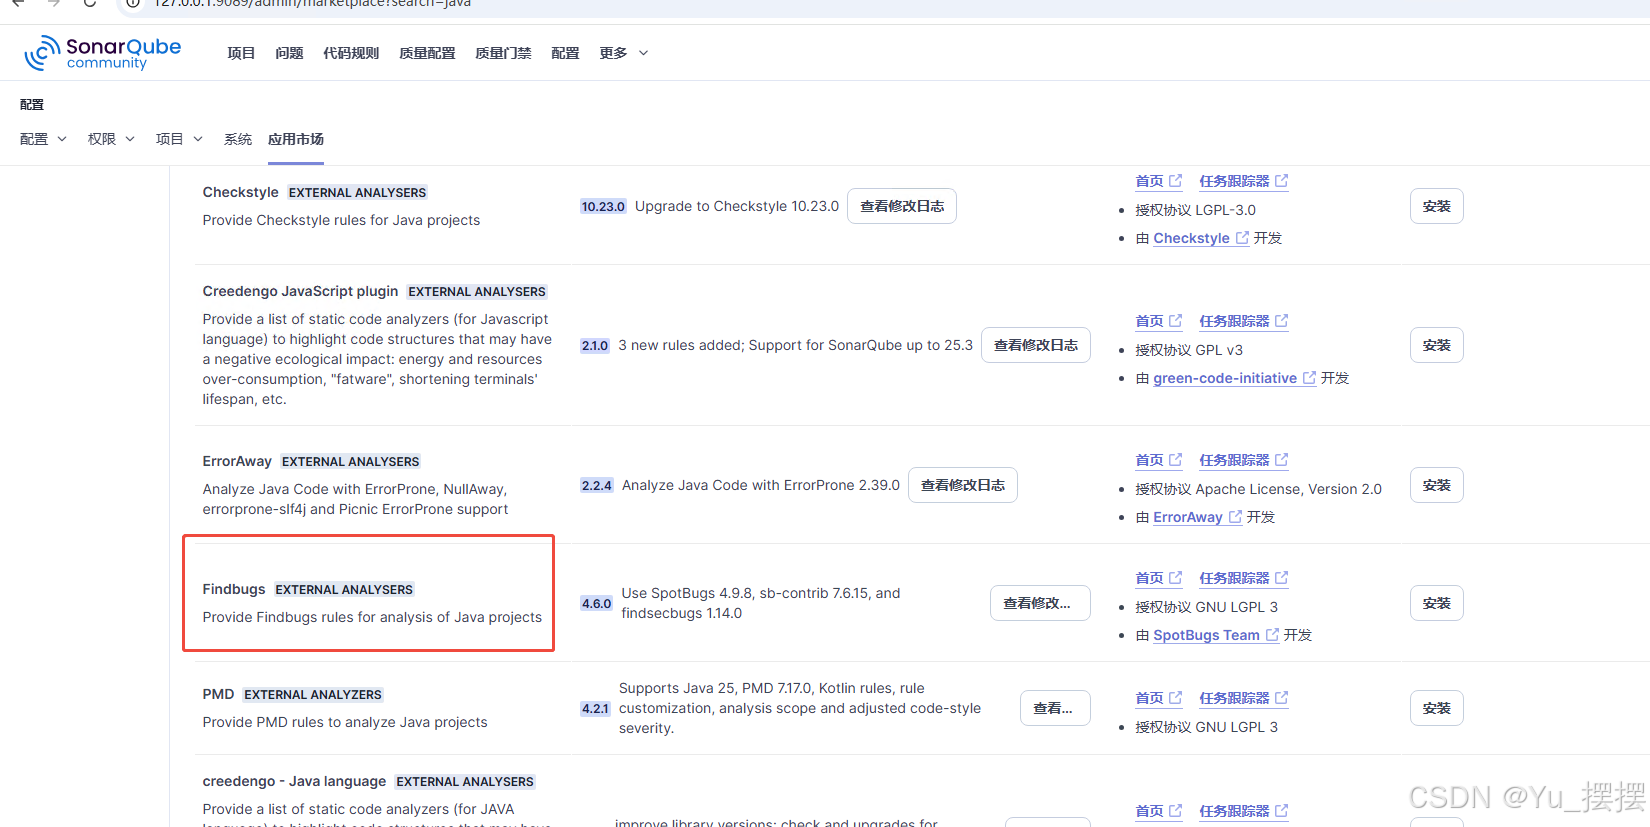Install the Checkstyle plugin
The width and height of the screenshot is (1650, 827).
pos(1437,206)
